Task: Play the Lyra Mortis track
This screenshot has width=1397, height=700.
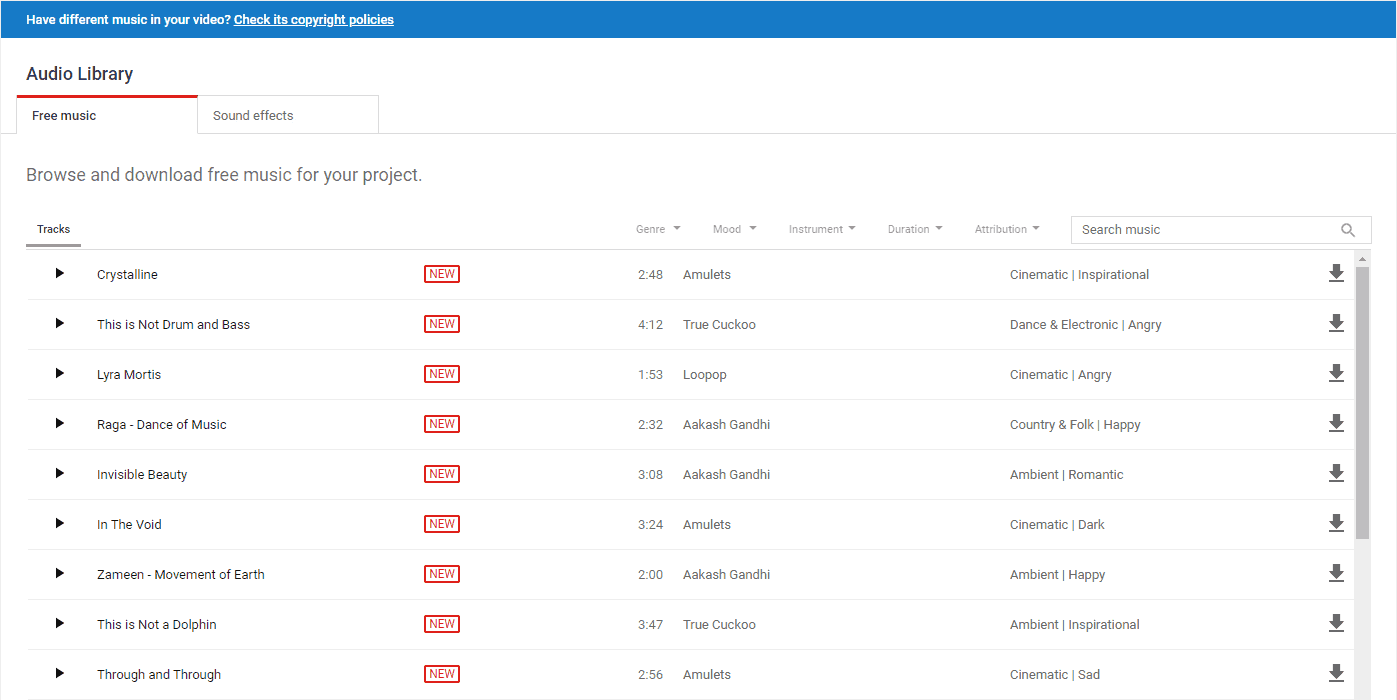Action: pos(60,373)
